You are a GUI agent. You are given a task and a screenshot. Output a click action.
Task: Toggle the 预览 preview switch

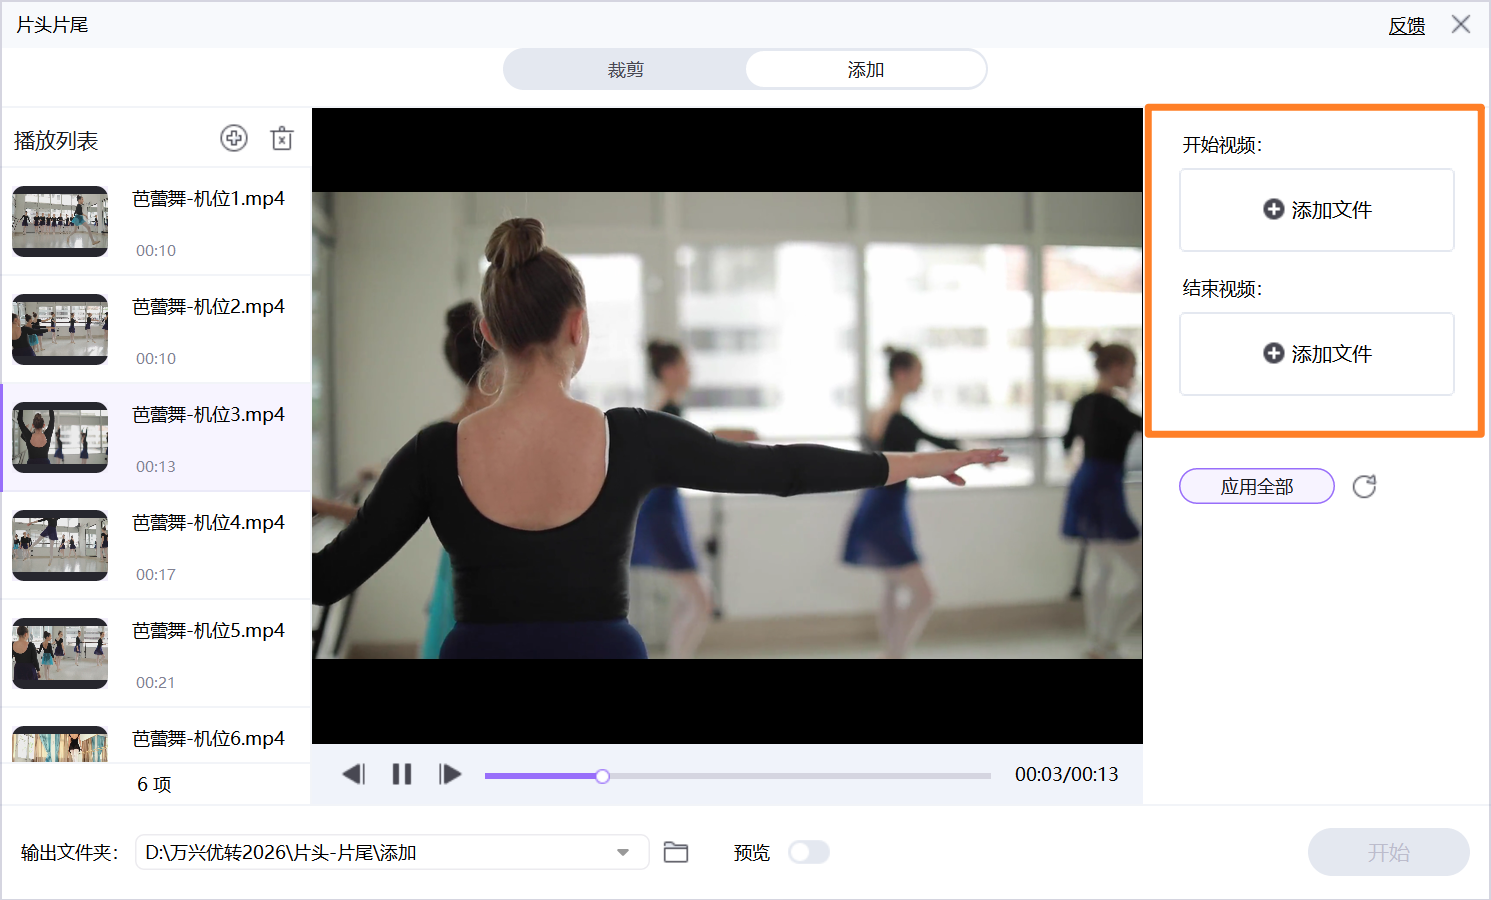point(808,852)
